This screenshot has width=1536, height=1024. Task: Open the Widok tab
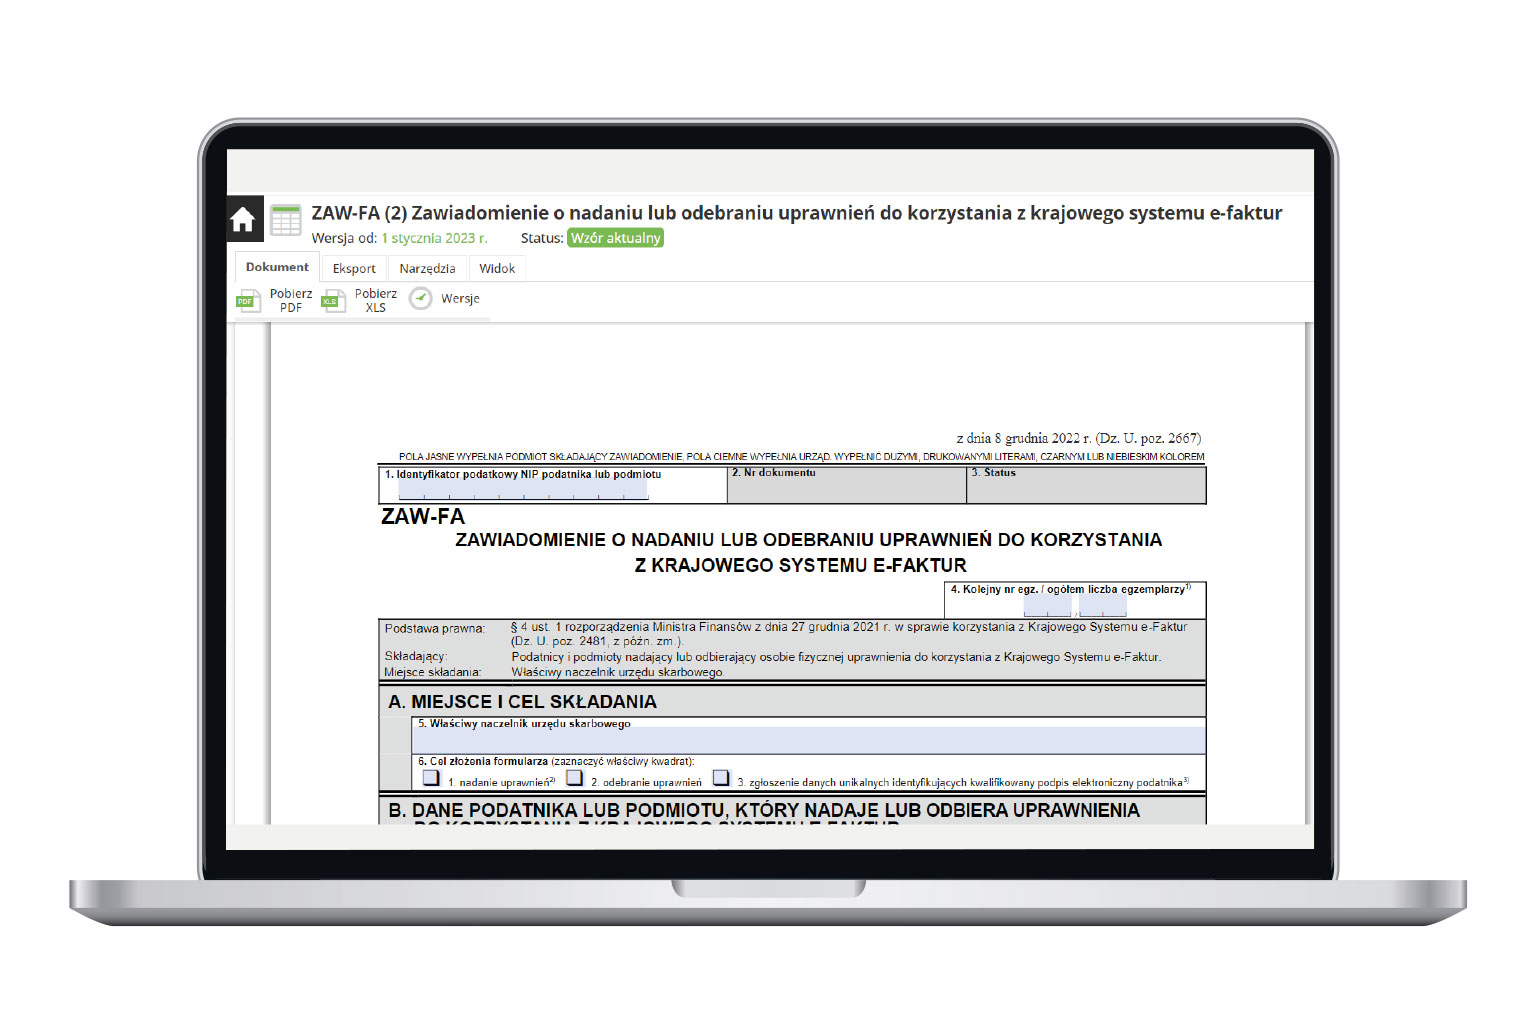(x=497, y=269)
